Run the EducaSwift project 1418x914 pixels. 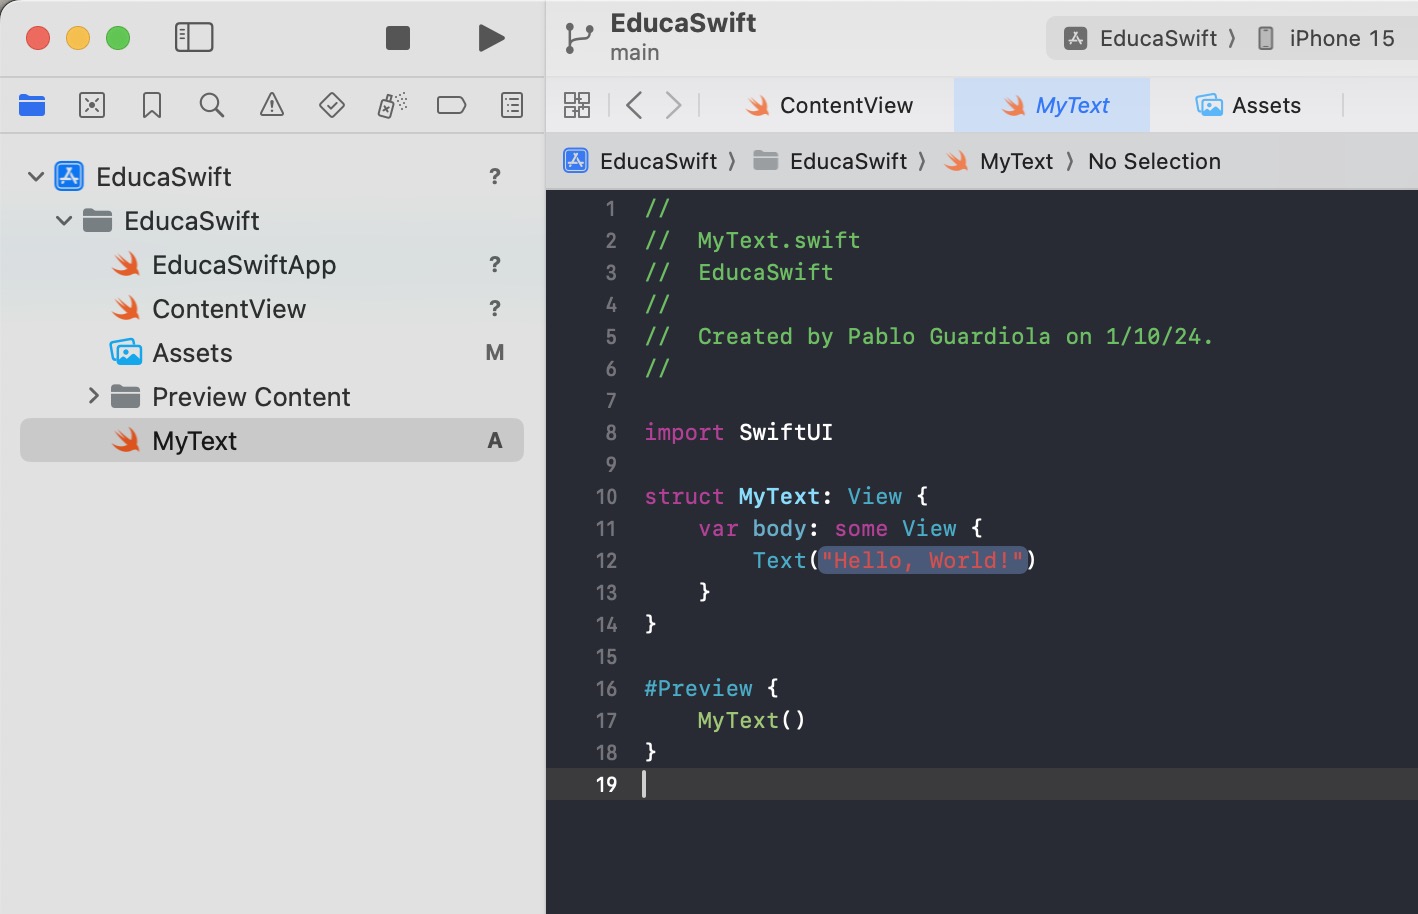coord(491,38)
